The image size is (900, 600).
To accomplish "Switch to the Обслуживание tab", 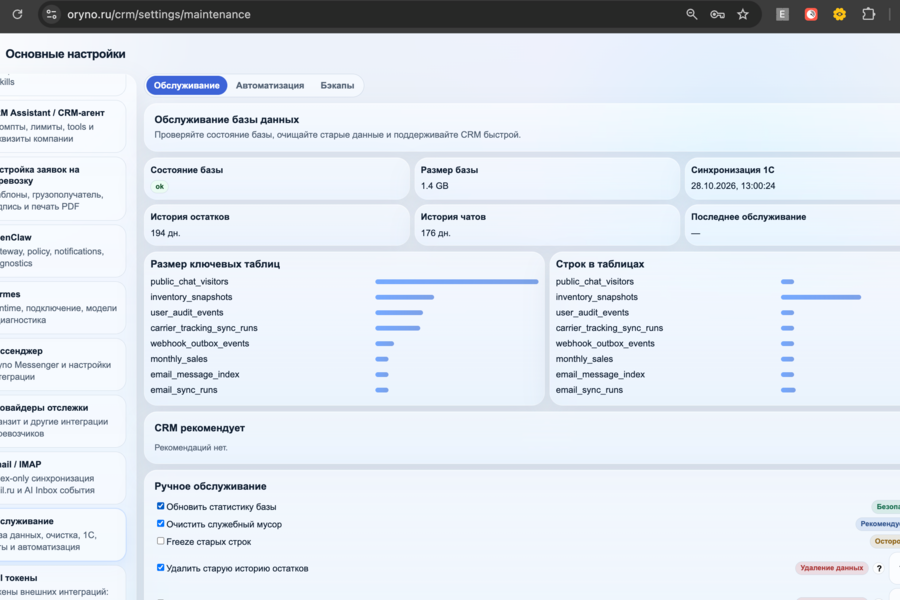I will point(187,86).
